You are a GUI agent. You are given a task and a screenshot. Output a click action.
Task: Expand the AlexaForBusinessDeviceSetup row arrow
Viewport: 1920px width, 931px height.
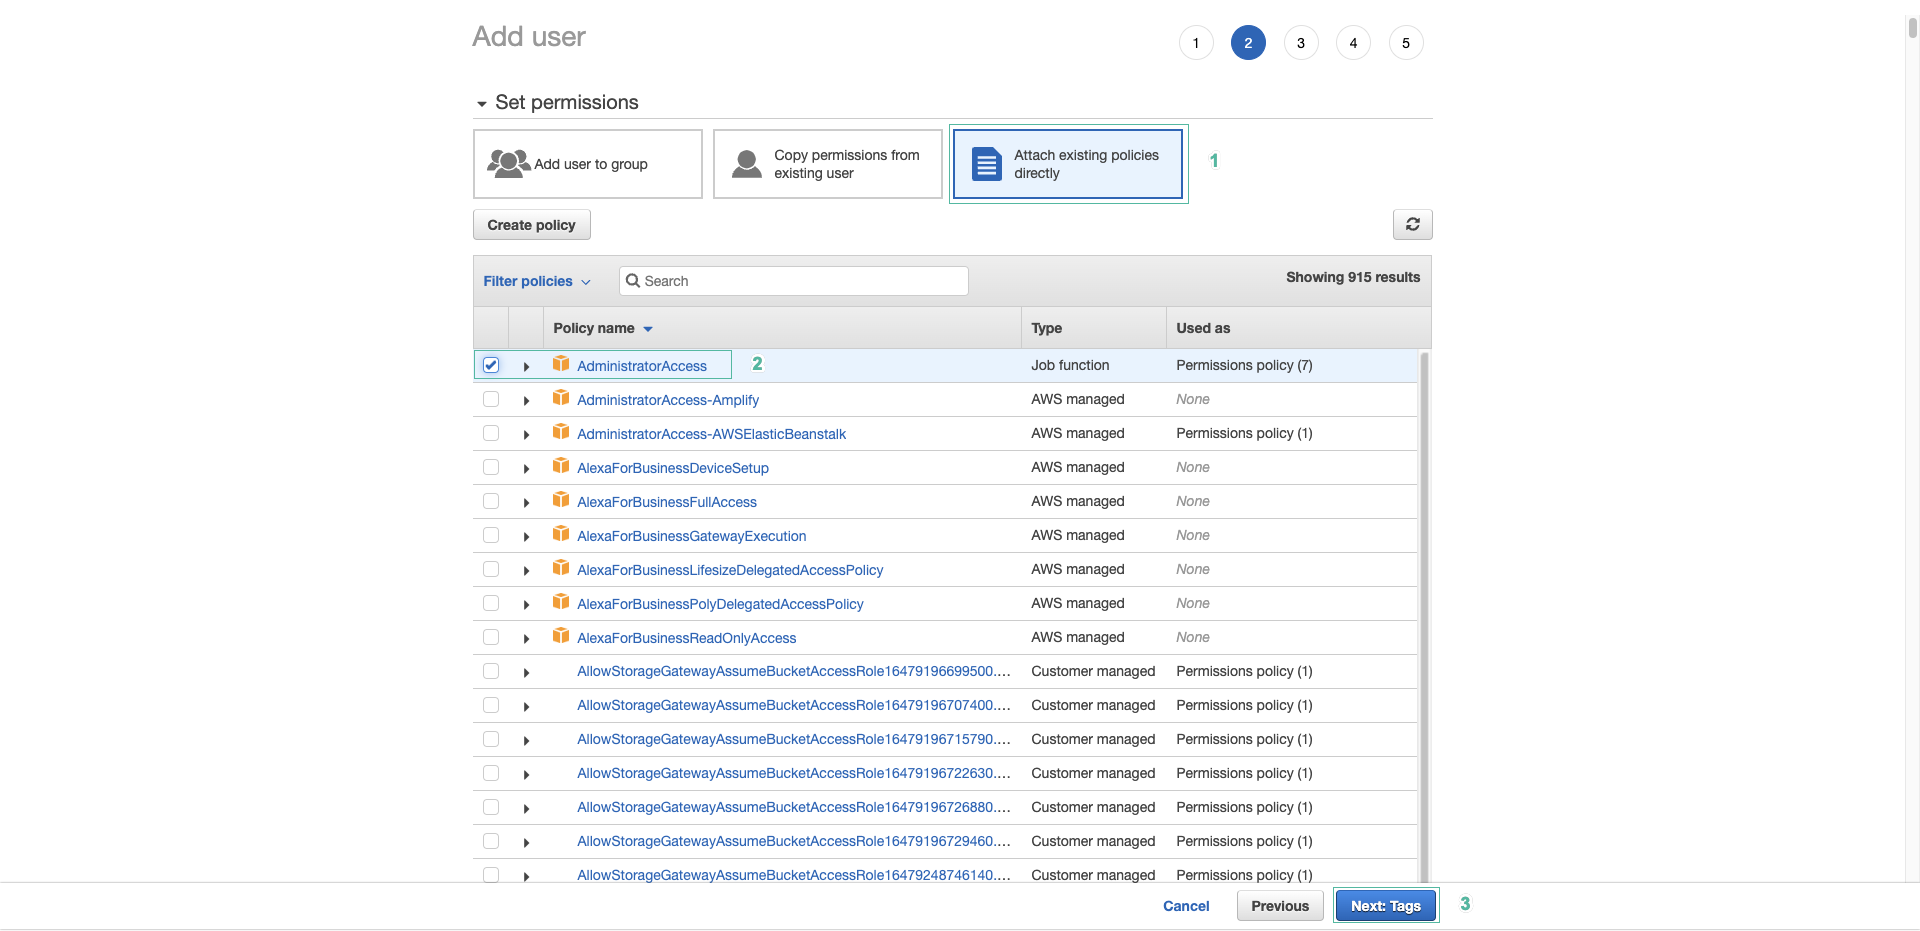[x=526, y=469]
